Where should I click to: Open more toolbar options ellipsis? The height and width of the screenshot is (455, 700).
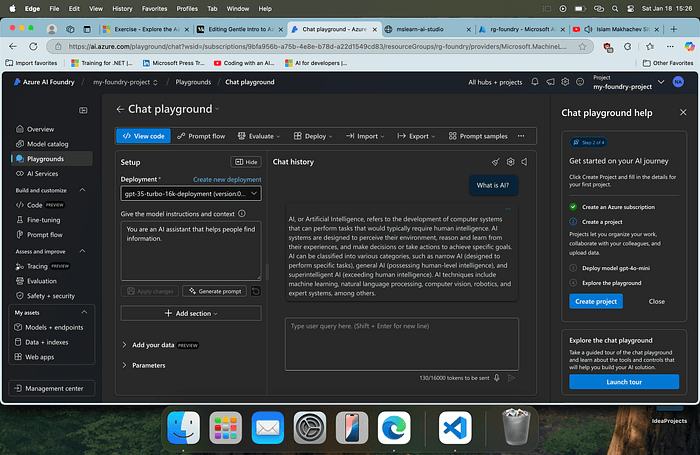click(521, 136)
